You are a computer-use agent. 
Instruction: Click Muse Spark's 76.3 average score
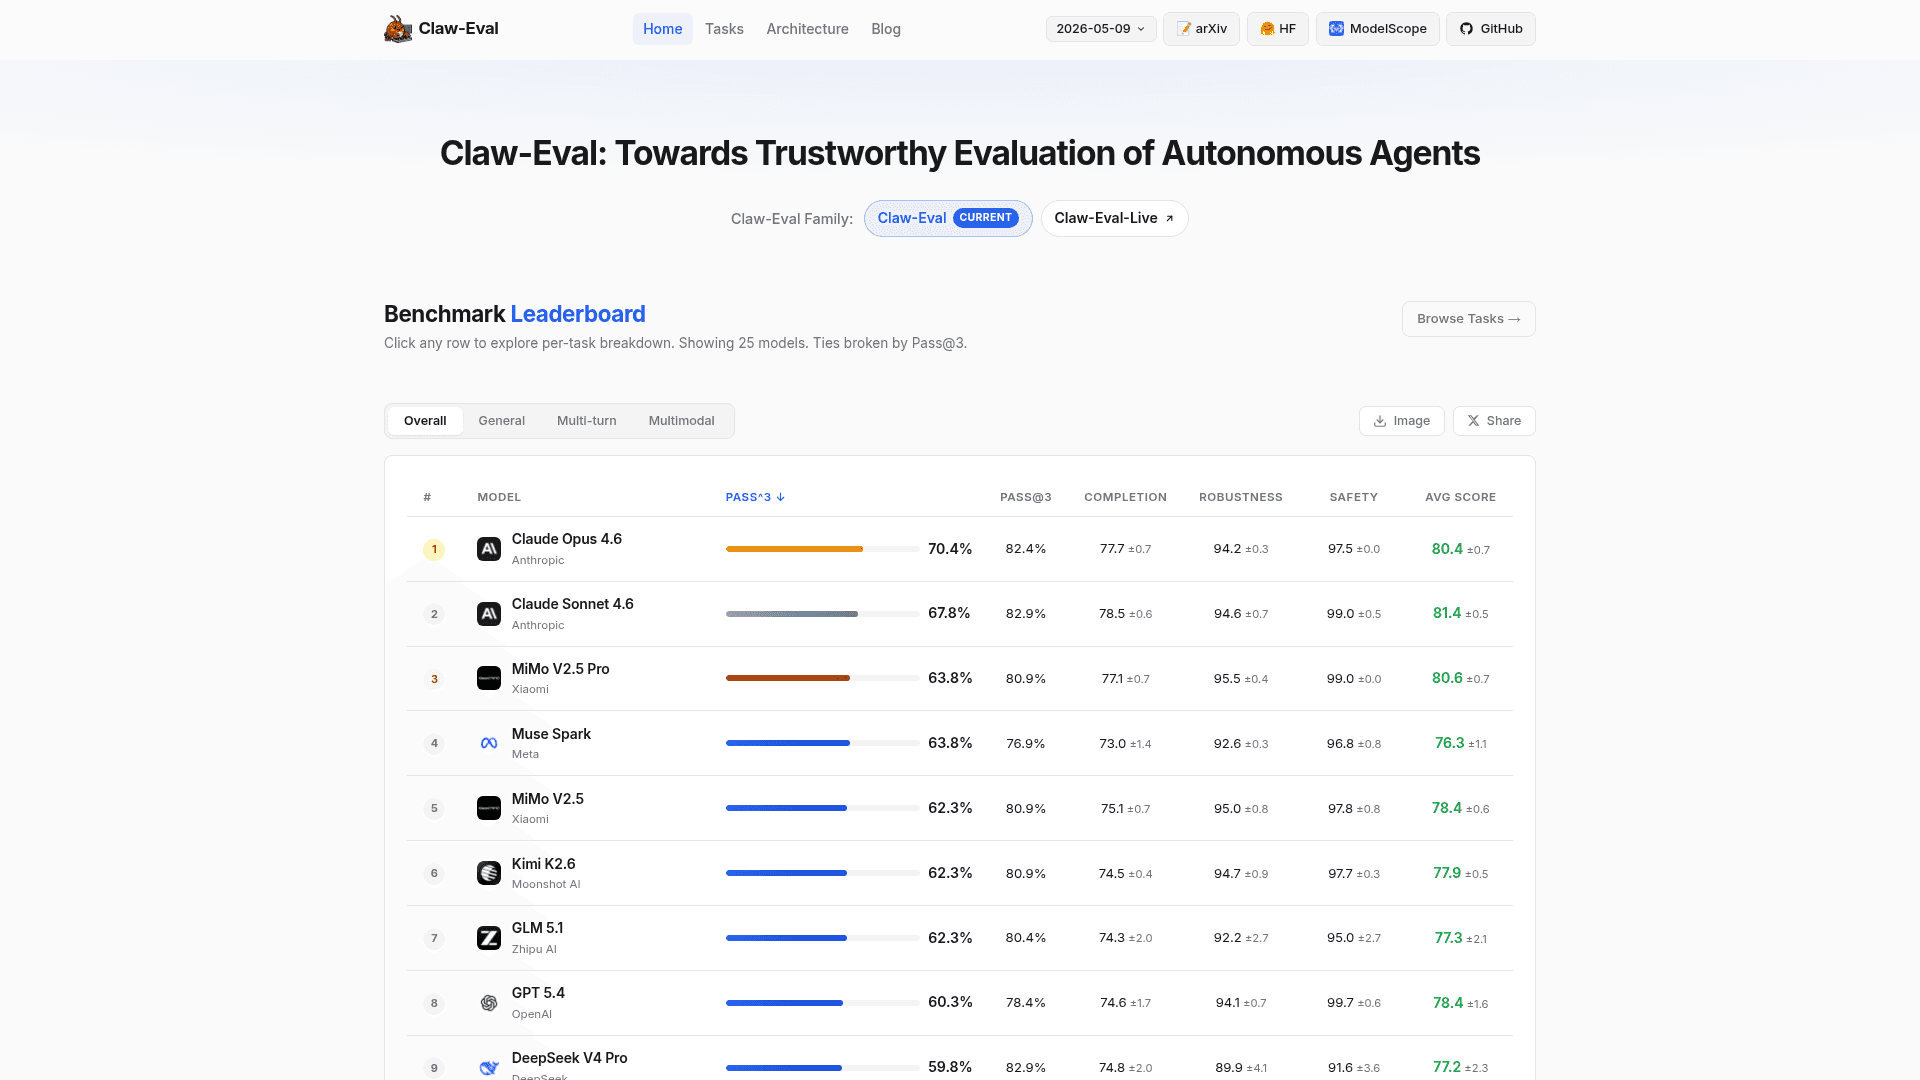click(x=1449, y=743)
